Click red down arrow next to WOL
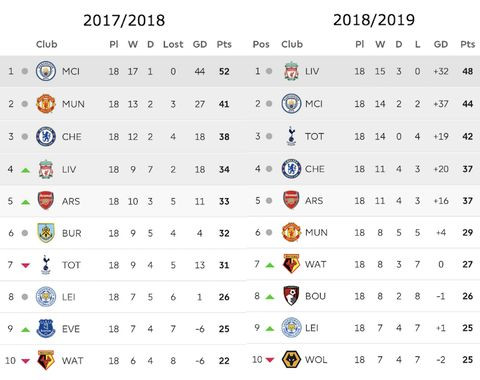The width and height of the screenshot is (480, 380). [270, 360]
